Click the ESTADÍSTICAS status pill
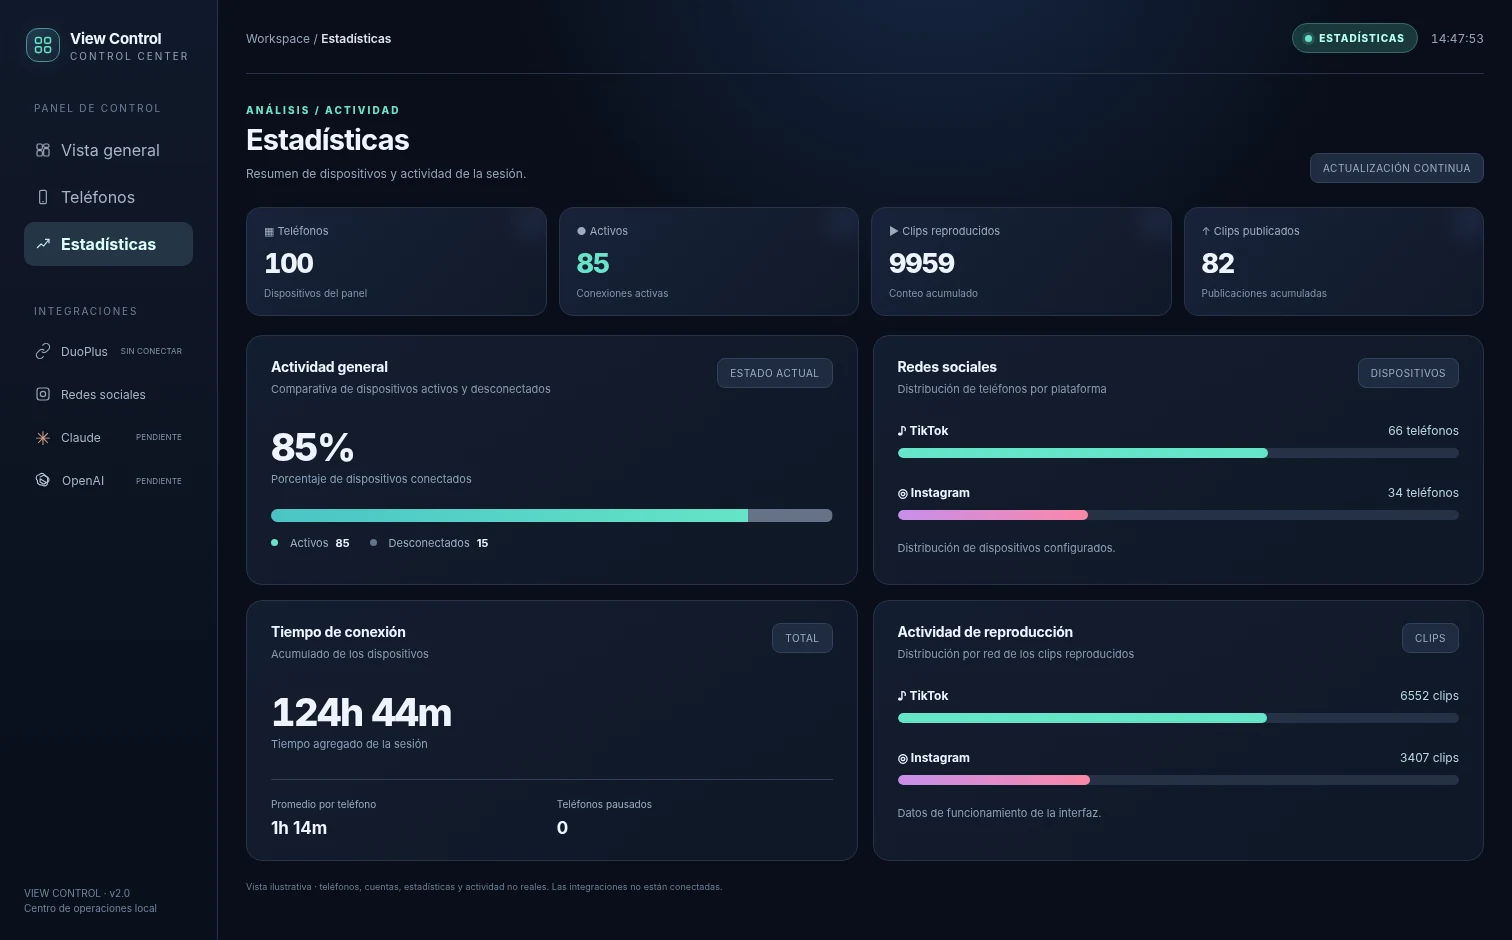Image resolution: width=1512 pixels, height=940 pixels. (x=1354, y=38)
